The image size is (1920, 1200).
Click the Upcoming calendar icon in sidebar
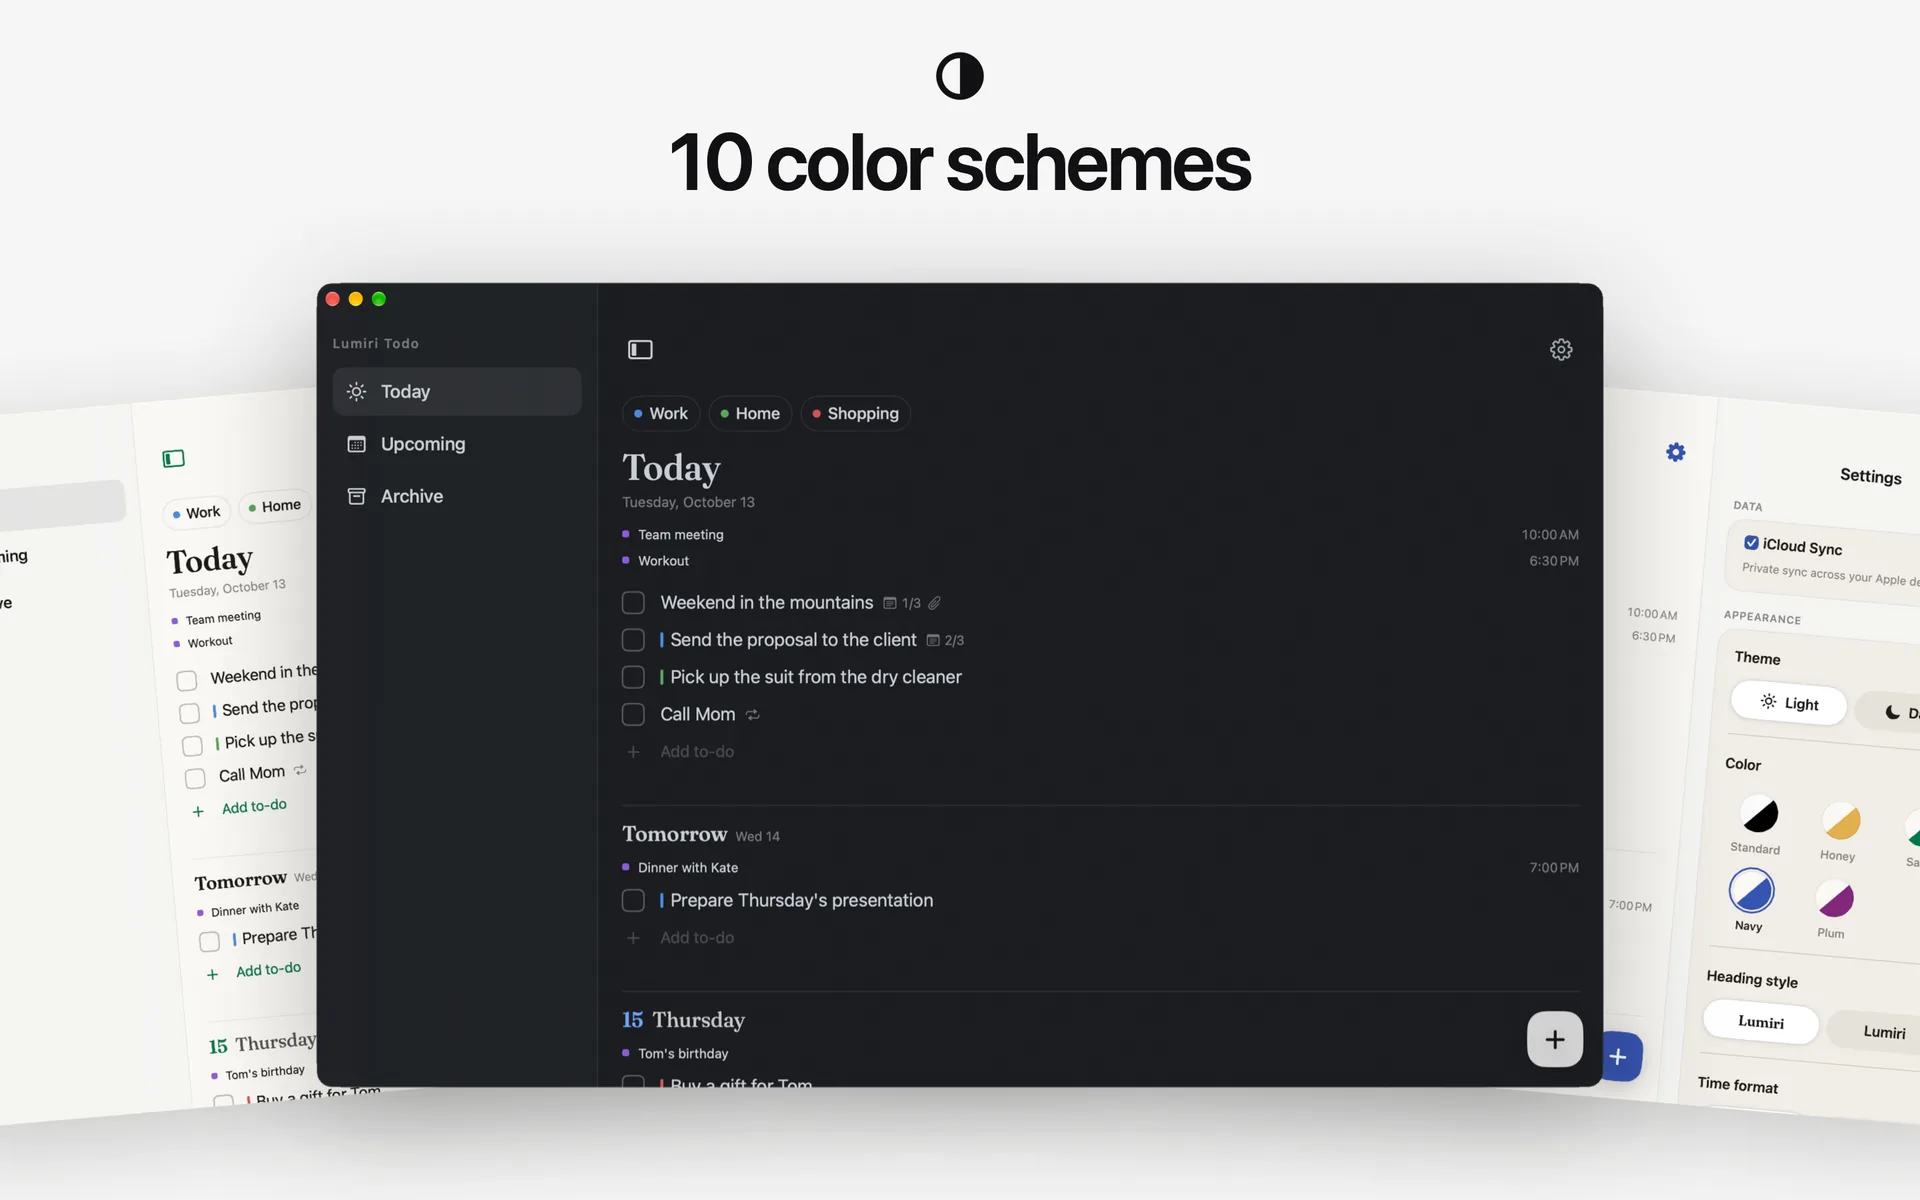pos(356,444)
